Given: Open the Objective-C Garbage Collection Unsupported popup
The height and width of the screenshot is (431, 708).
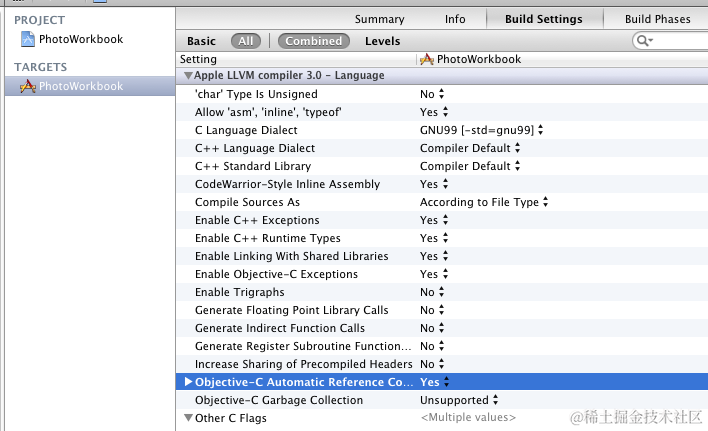Looking at the screenshot, I should click(x=459, y=400).
